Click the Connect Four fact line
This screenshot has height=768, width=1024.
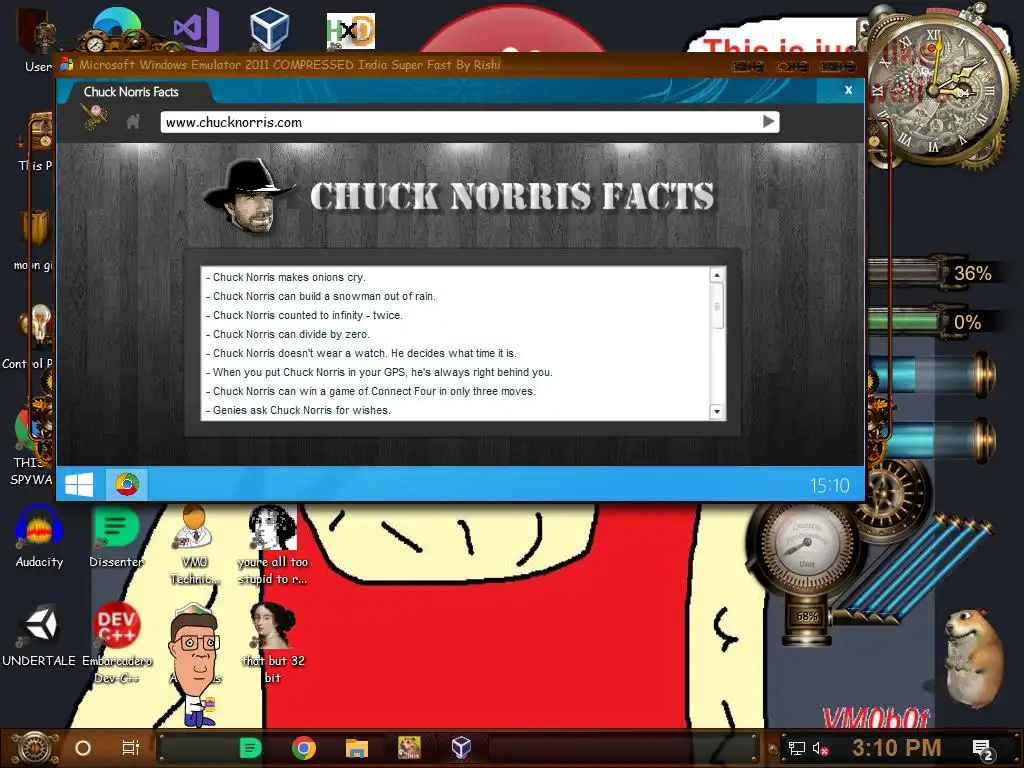370,391
